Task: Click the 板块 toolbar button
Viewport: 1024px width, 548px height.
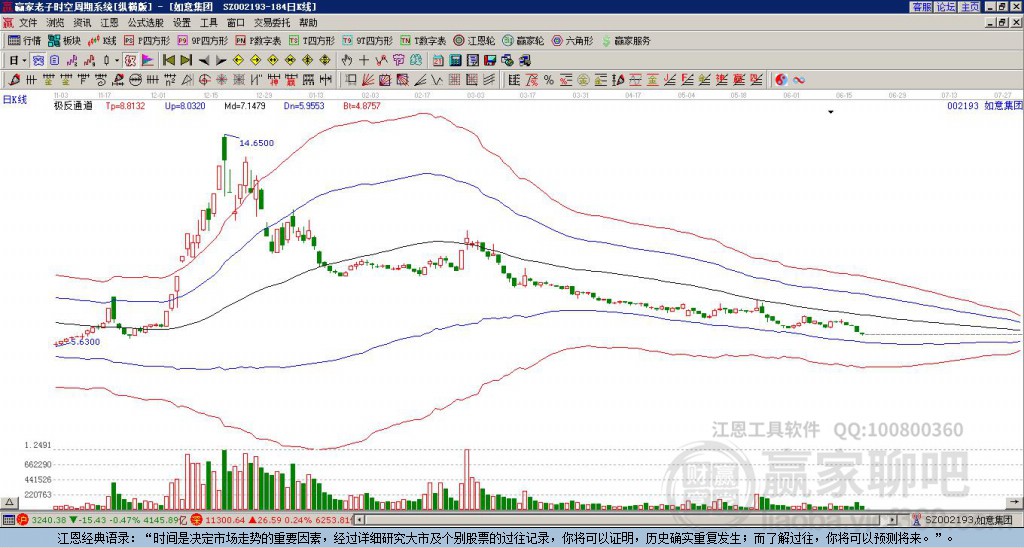Action: tap(65, 40)
